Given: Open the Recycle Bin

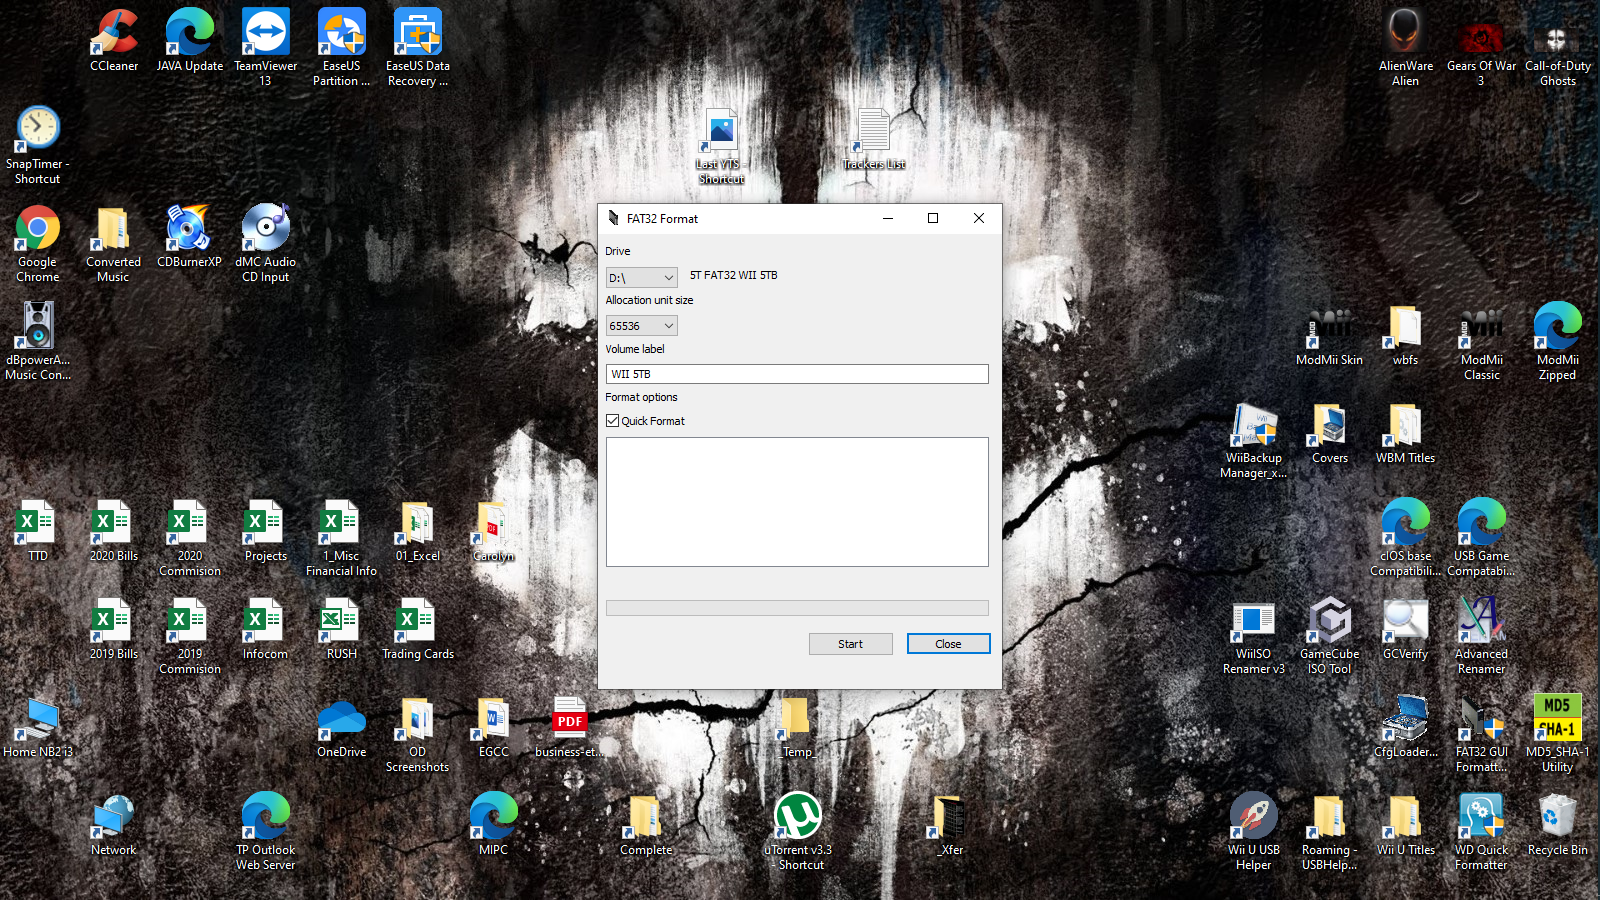Looking at the screenshot, I should [1558, 816].
